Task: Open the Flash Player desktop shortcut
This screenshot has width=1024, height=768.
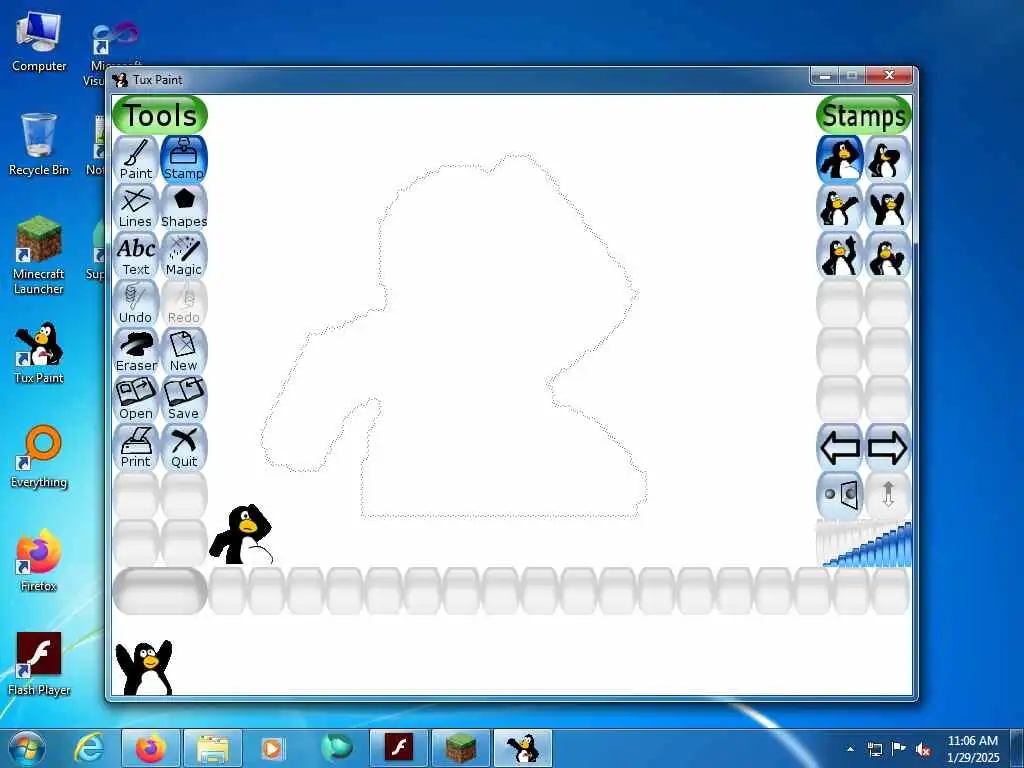Action: pyautogui.click(x=39, y=664)
